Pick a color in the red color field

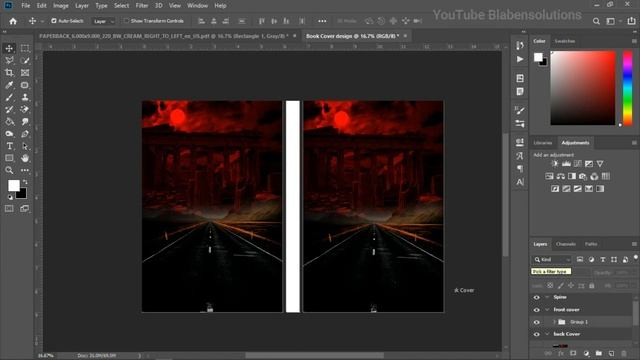click(582, 88)
